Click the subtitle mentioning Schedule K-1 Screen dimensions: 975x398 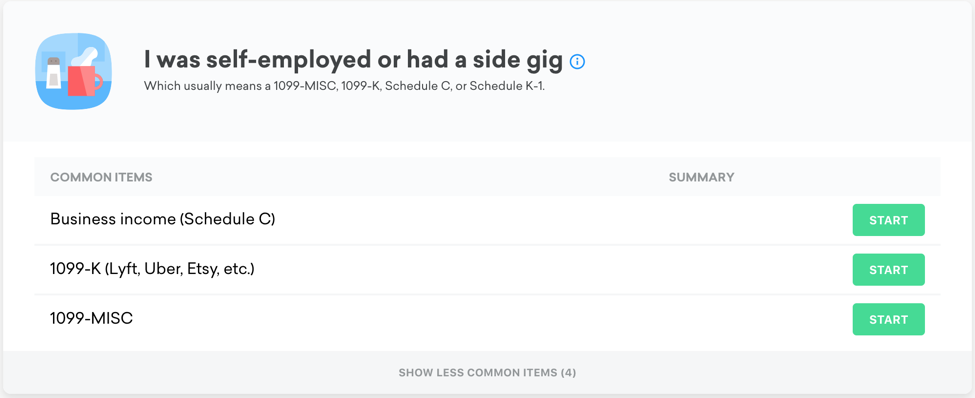(344, 86)
